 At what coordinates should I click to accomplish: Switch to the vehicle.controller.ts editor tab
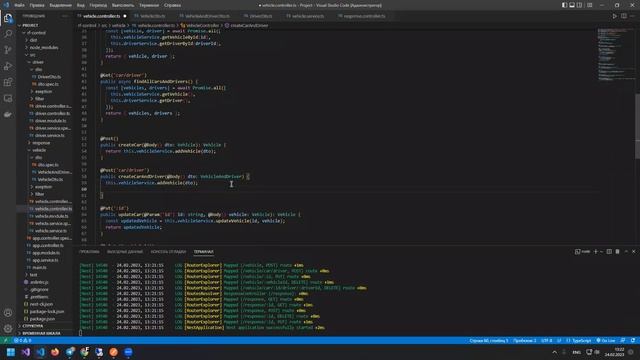click(102, 16)
